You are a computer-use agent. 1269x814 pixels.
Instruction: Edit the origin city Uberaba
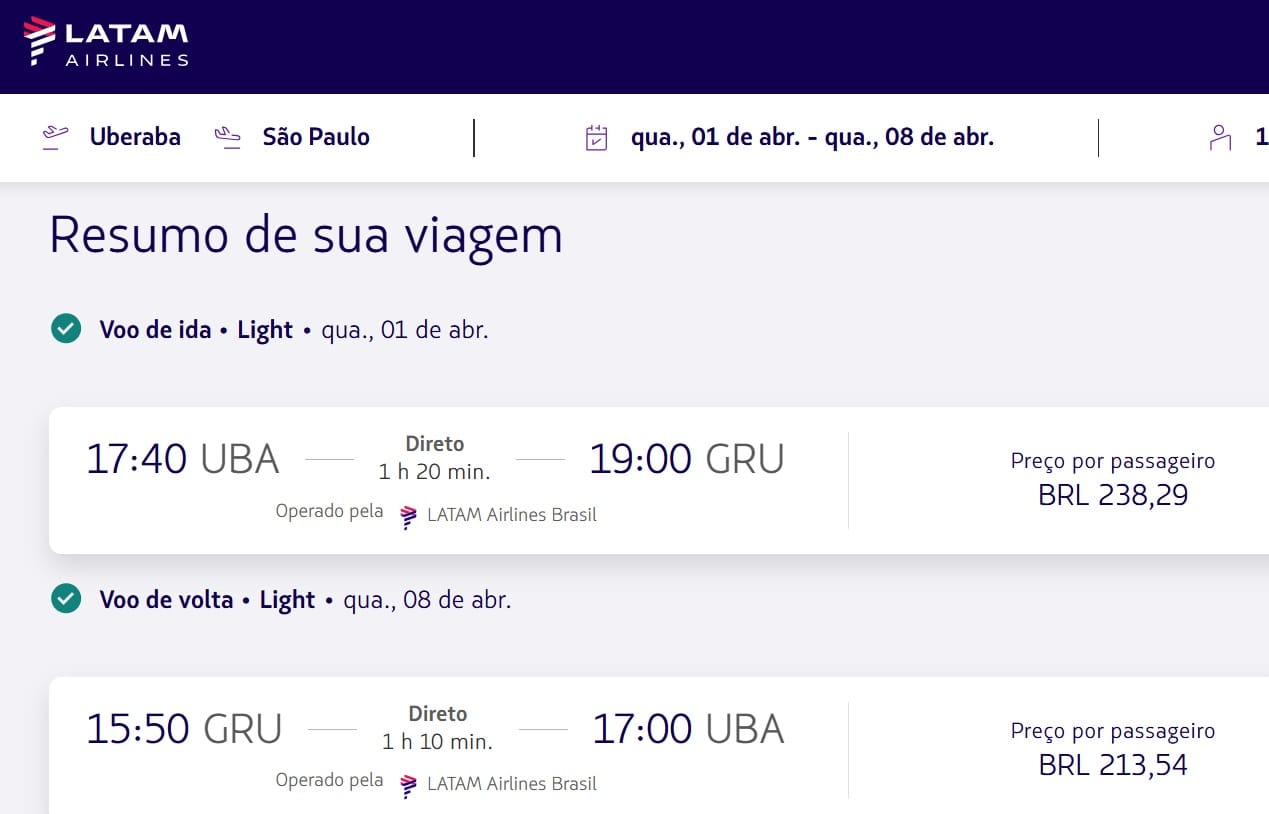click(x=135, y=137)
